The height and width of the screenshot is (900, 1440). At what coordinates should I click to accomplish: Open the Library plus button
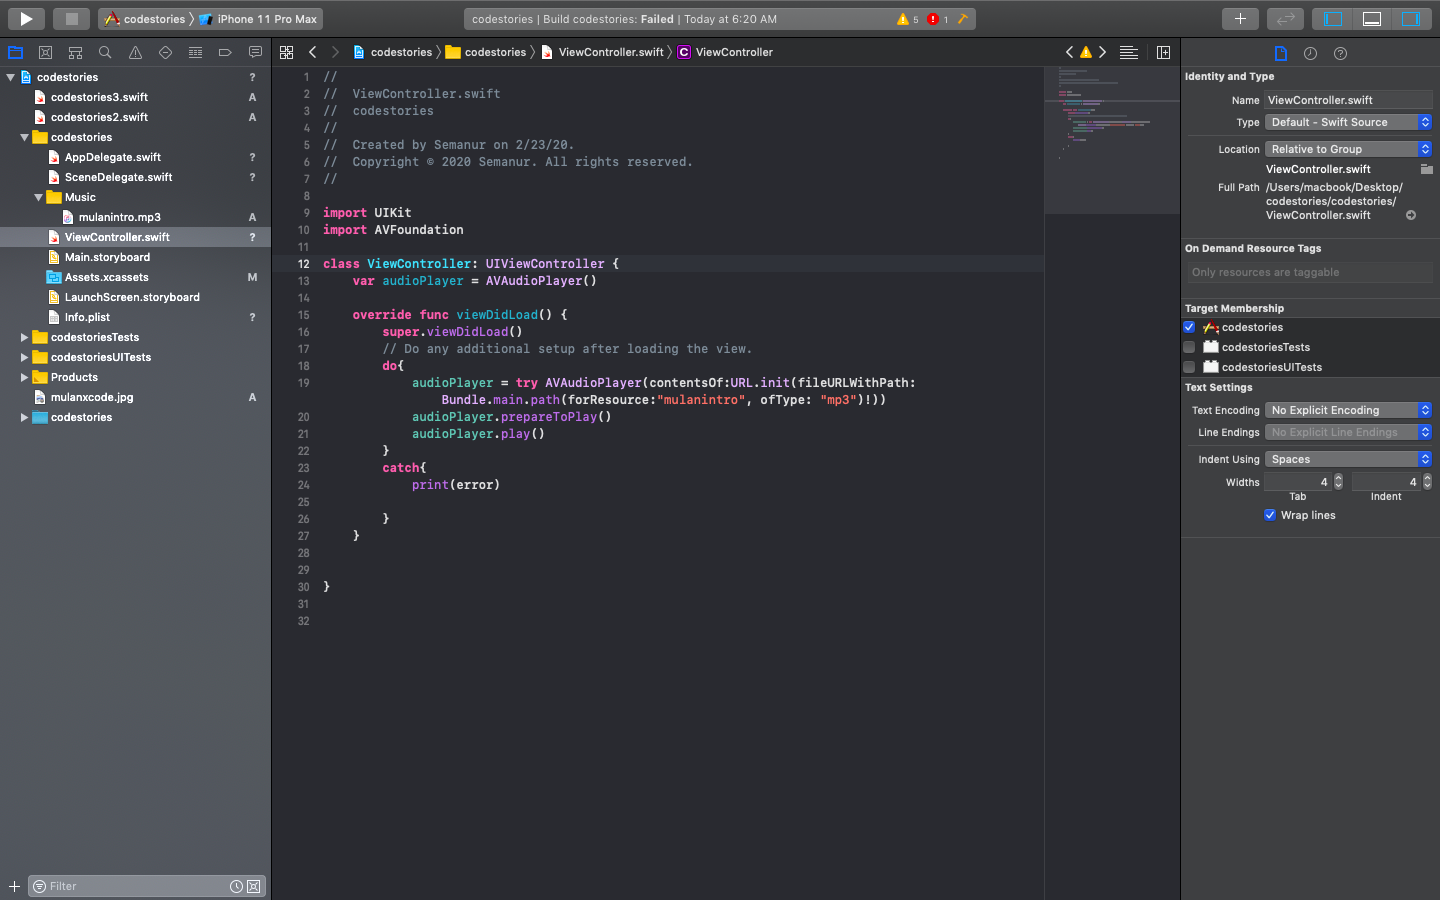point(1240,18)
